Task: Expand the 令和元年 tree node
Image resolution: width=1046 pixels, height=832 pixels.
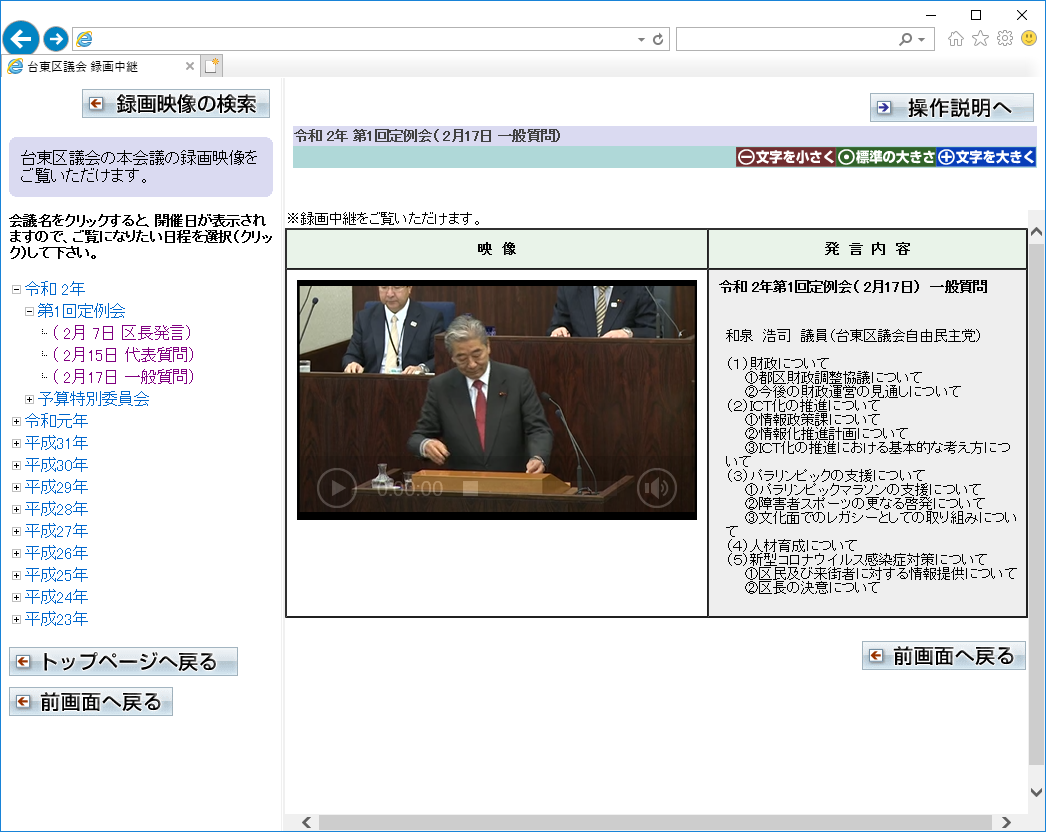Action: 16,422
